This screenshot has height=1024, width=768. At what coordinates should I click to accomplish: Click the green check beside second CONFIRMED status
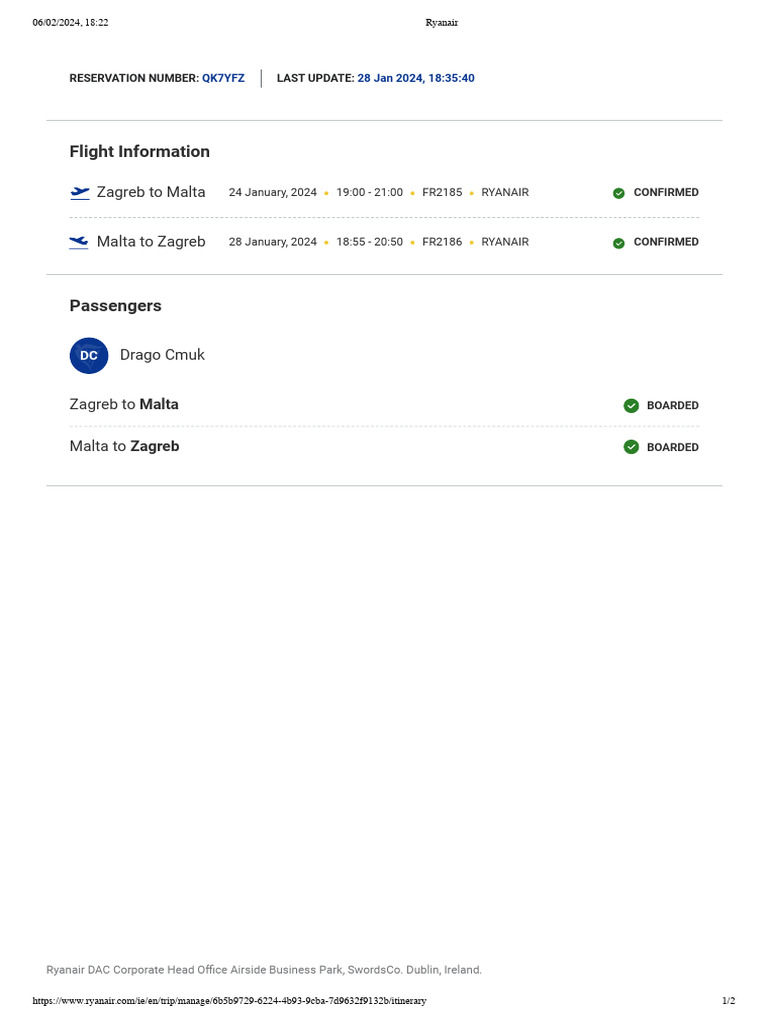pos(619,243)
